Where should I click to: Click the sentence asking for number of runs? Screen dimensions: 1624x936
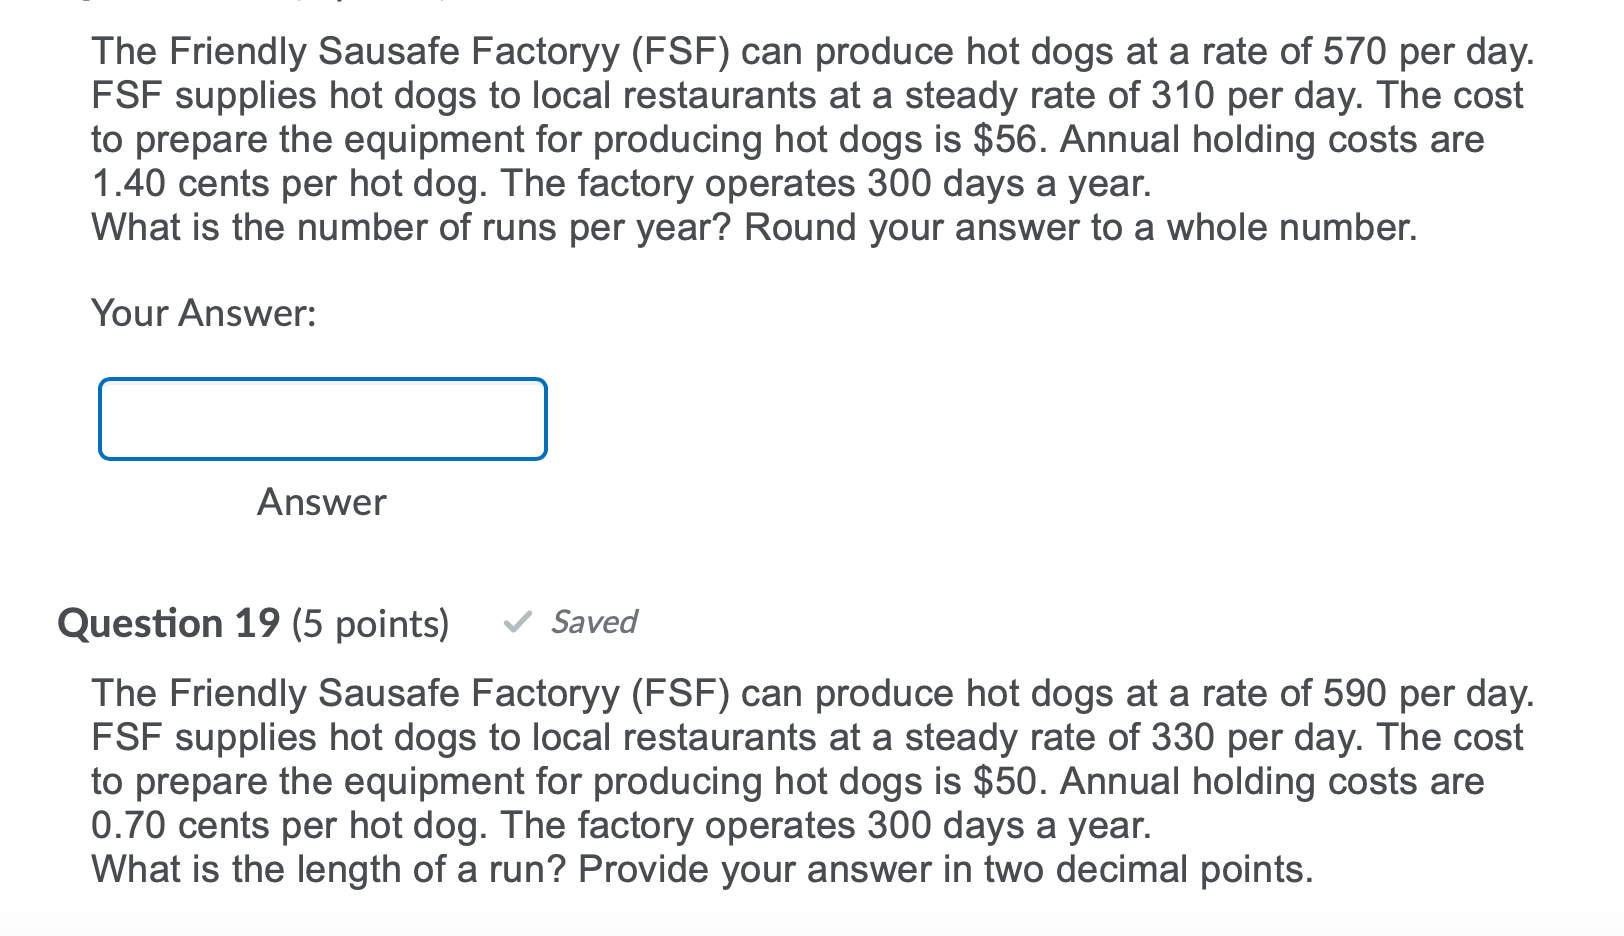click(752, 227)
